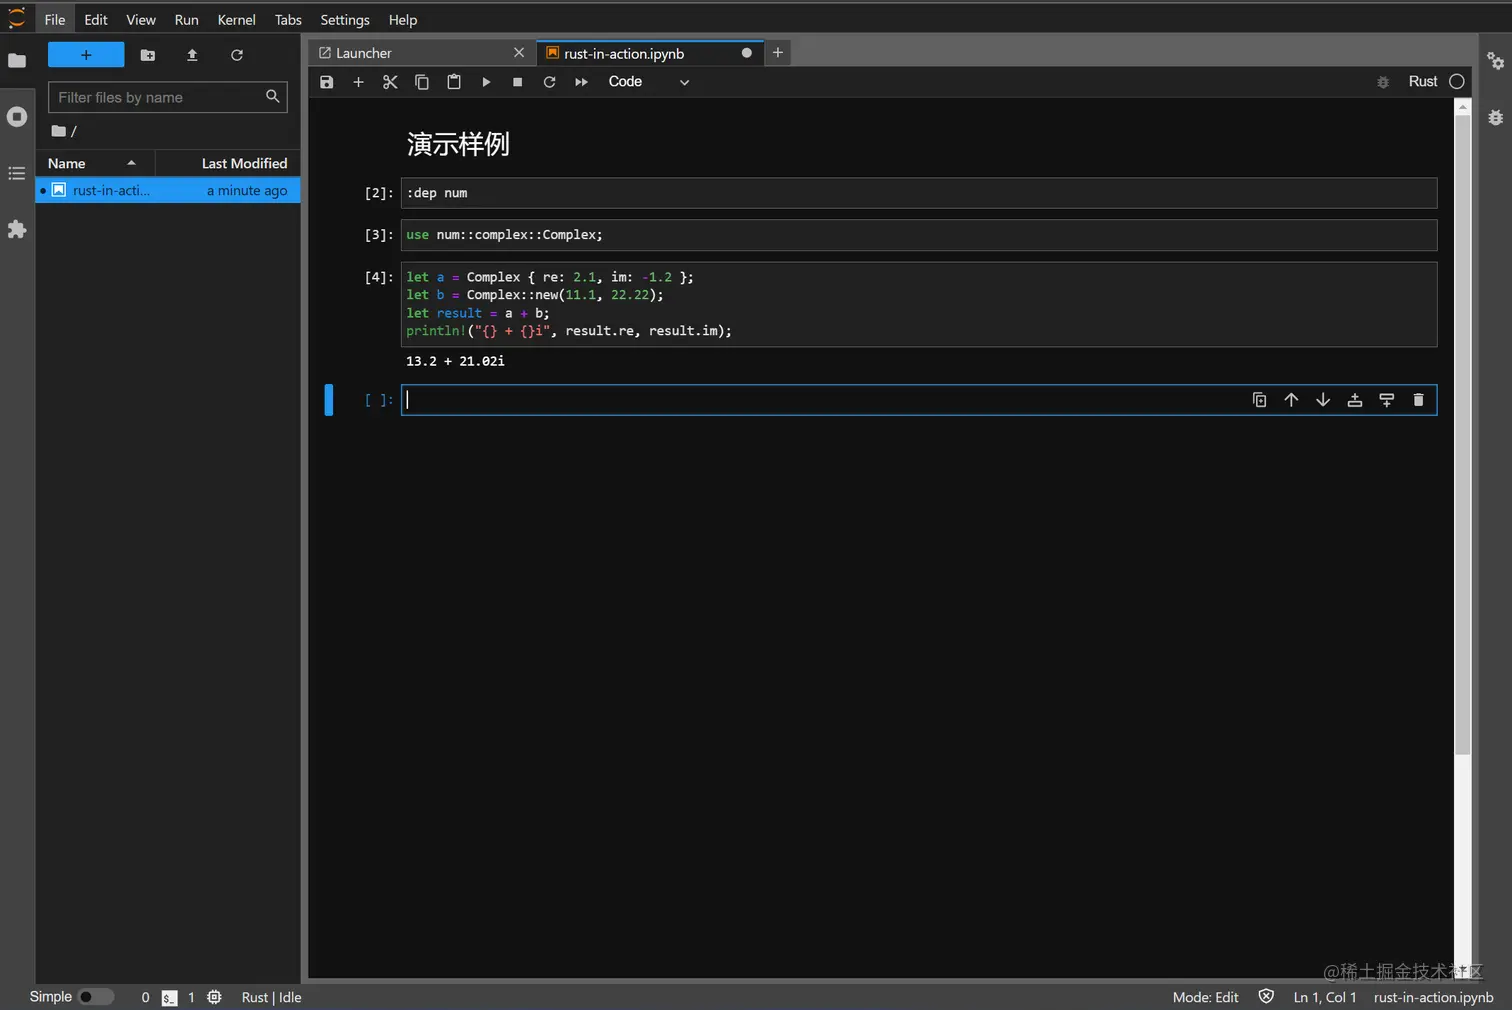
Task: Sort files by Name column
Action: [95, 163]
